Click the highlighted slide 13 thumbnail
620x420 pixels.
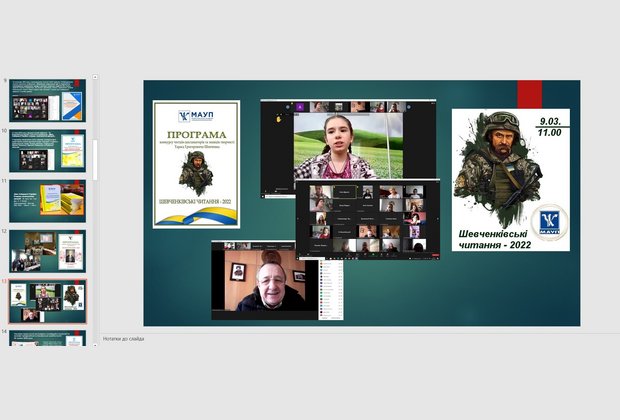[47, 301]
